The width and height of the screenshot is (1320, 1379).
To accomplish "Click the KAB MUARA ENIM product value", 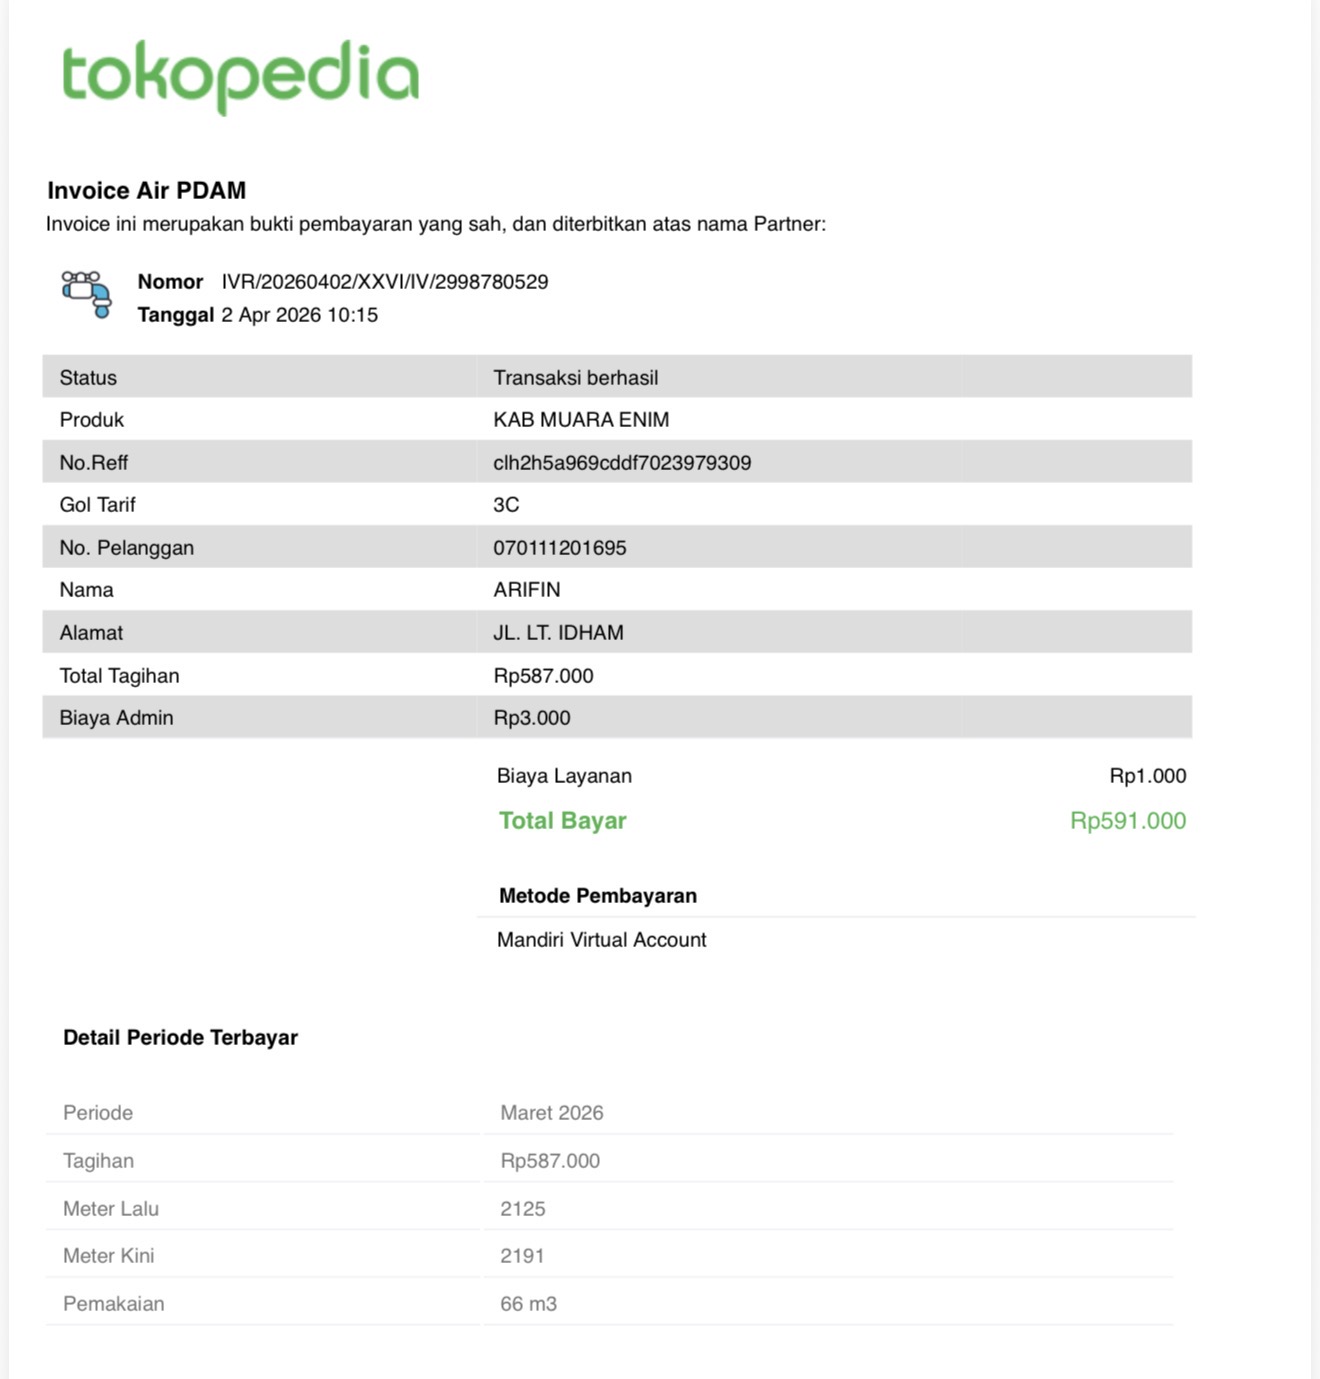I will (x=581, y=420).
